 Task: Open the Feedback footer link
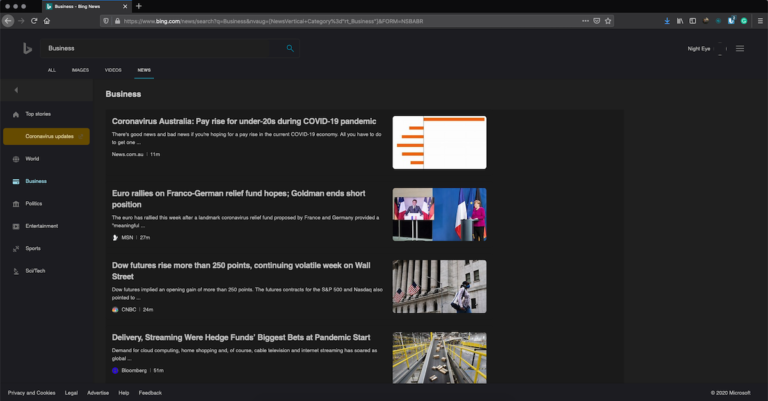tap(150, 393)
